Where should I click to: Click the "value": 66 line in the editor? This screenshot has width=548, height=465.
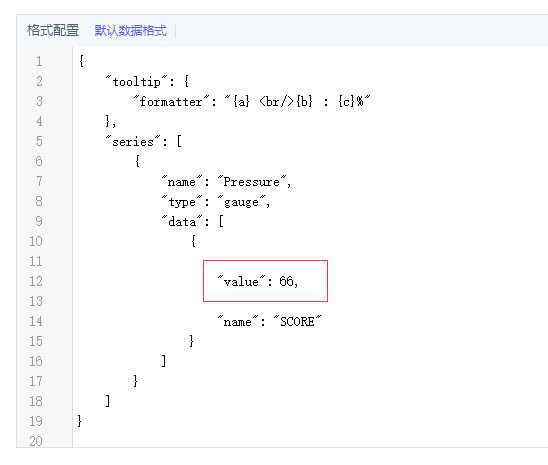258,282
